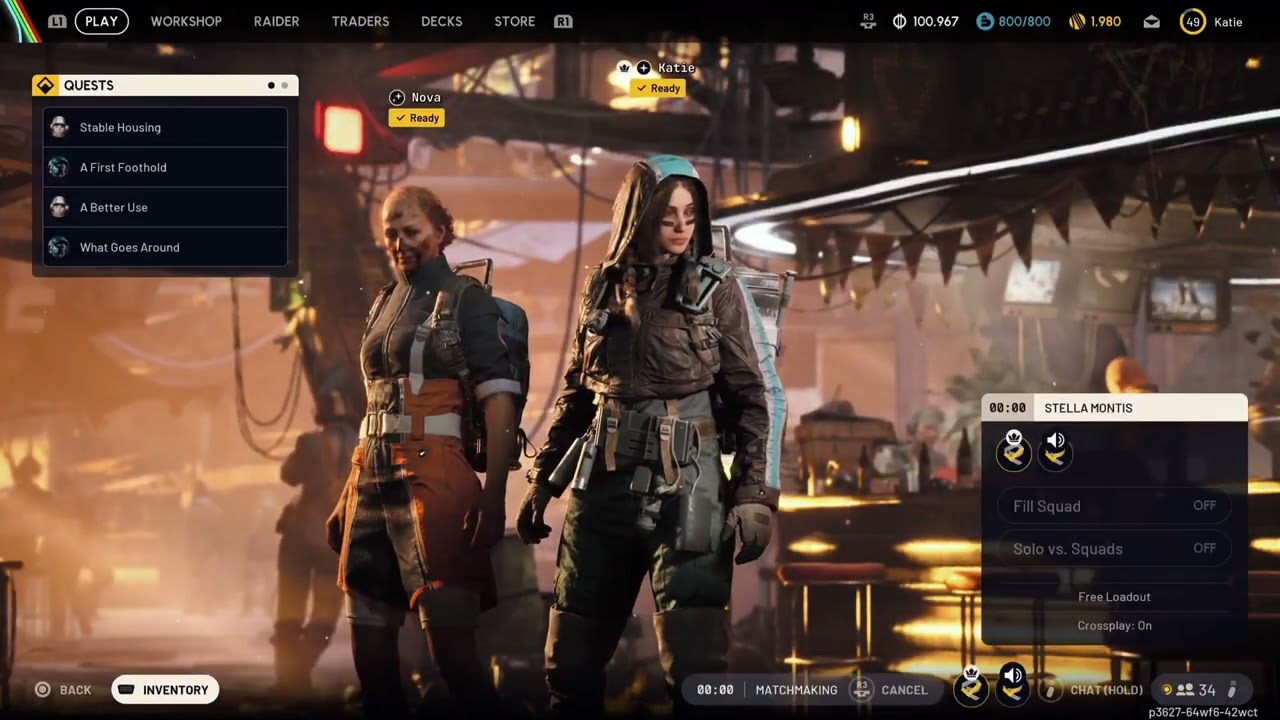Toggle the Solo vs. Squads option
Image resolution: width=1280 pixels, height=720 pixels.
point(1114,548)
